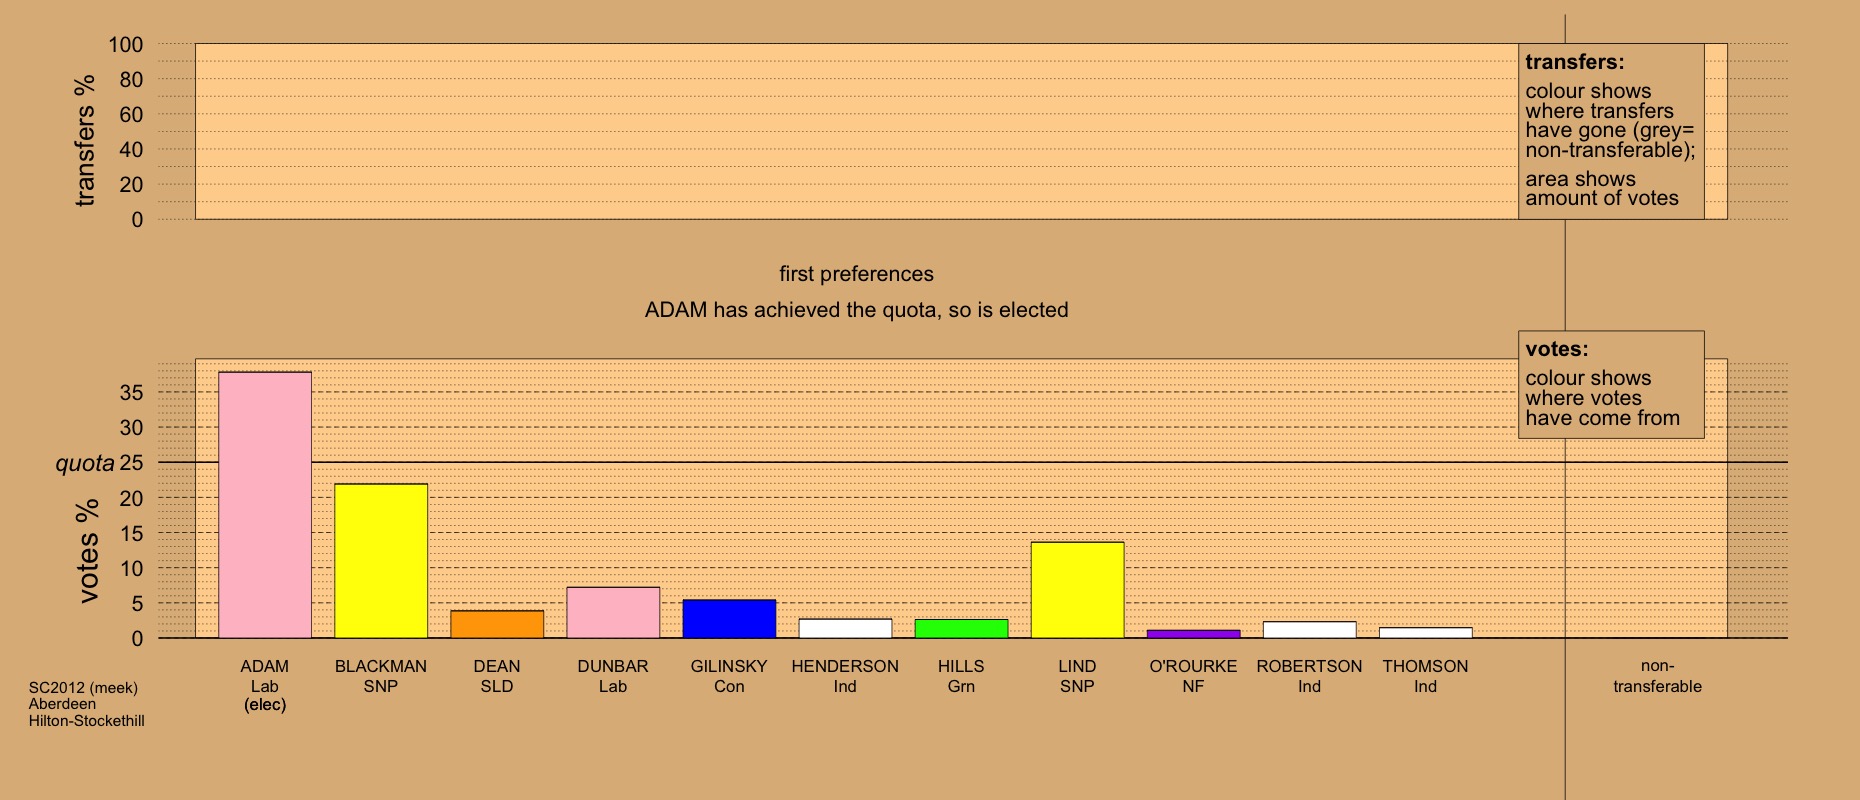Click the HENDERSON Ind candidate label

845,676
